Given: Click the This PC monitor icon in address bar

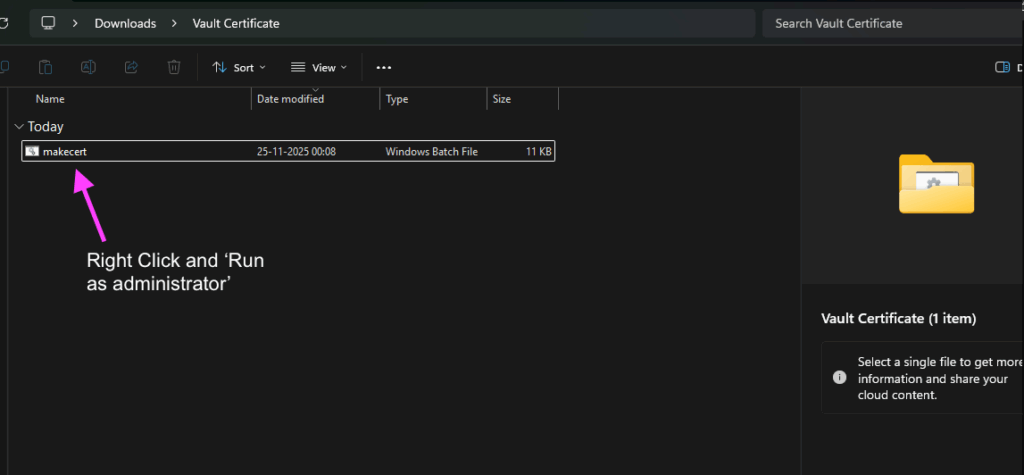Looking at the screenshot, I should tap(48, 23).
